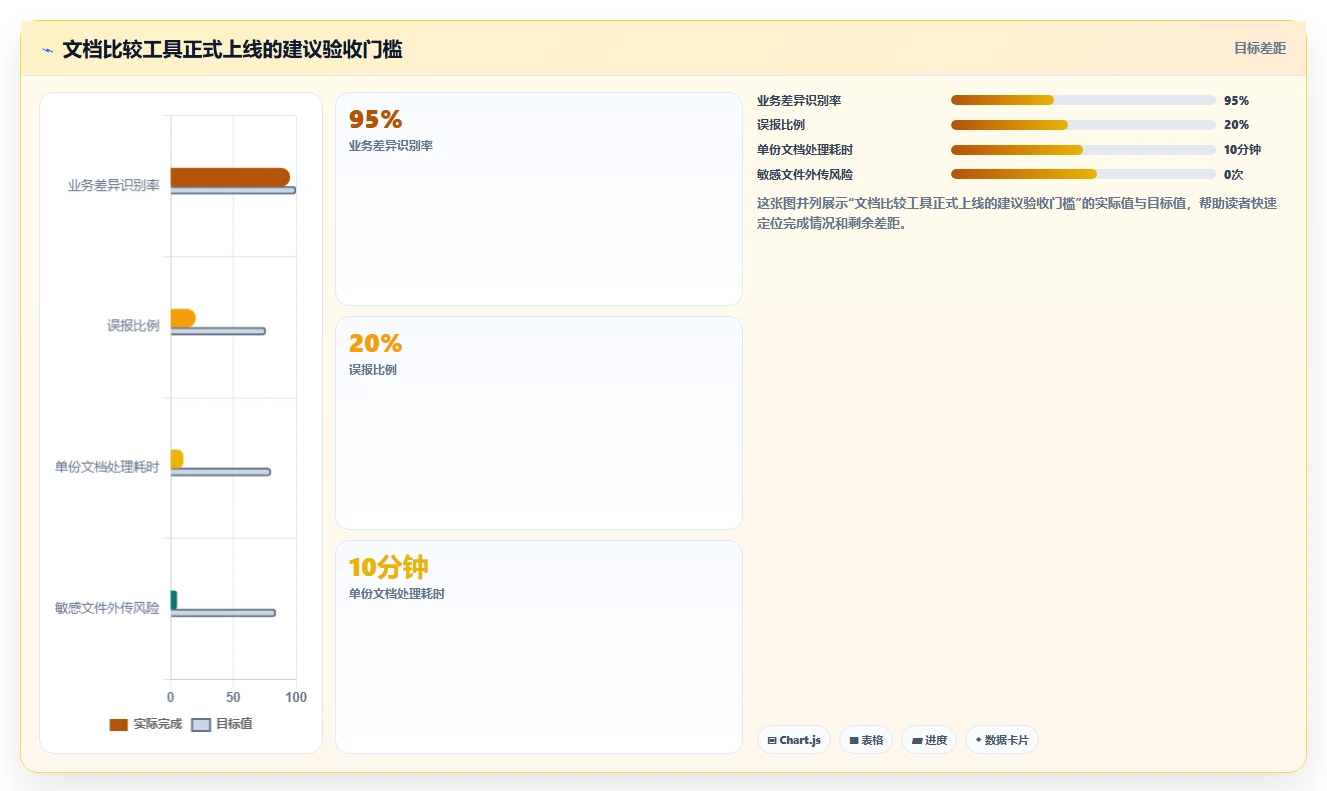Toggle the 实际完成 legend swatch
The image size is (1327, 791).
119,724
